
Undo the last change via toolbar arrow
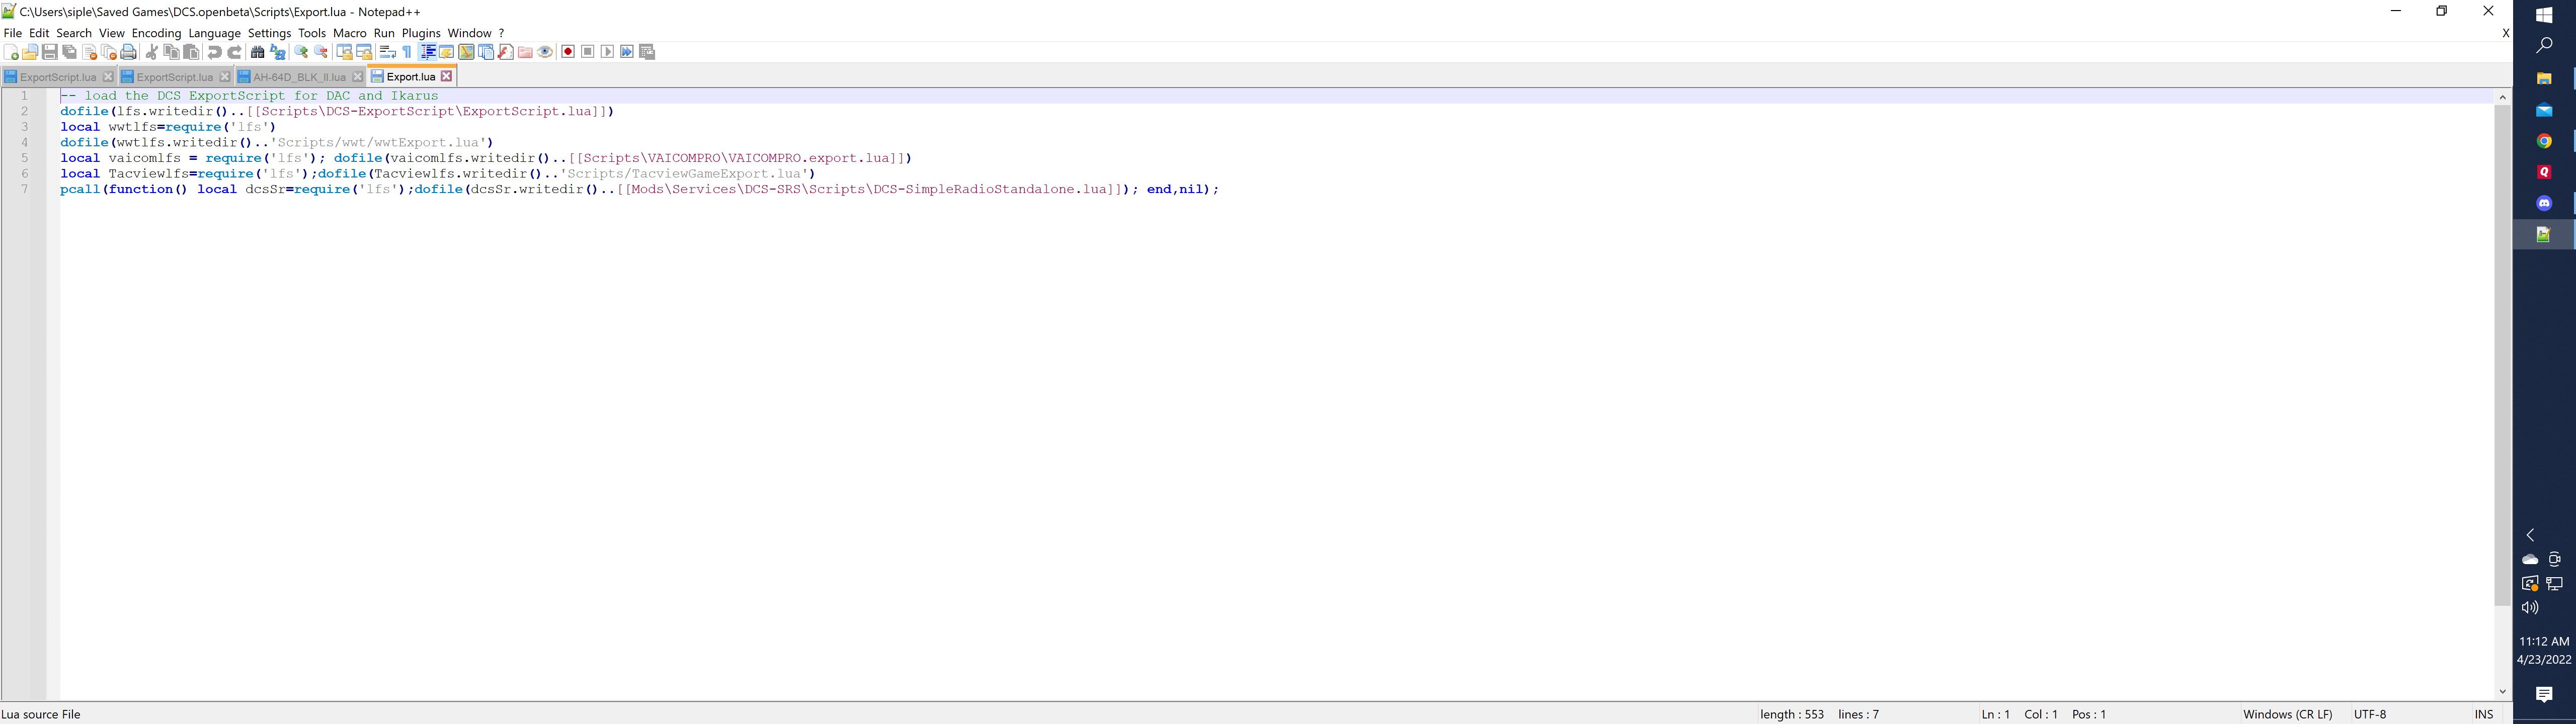pos(214,52)
